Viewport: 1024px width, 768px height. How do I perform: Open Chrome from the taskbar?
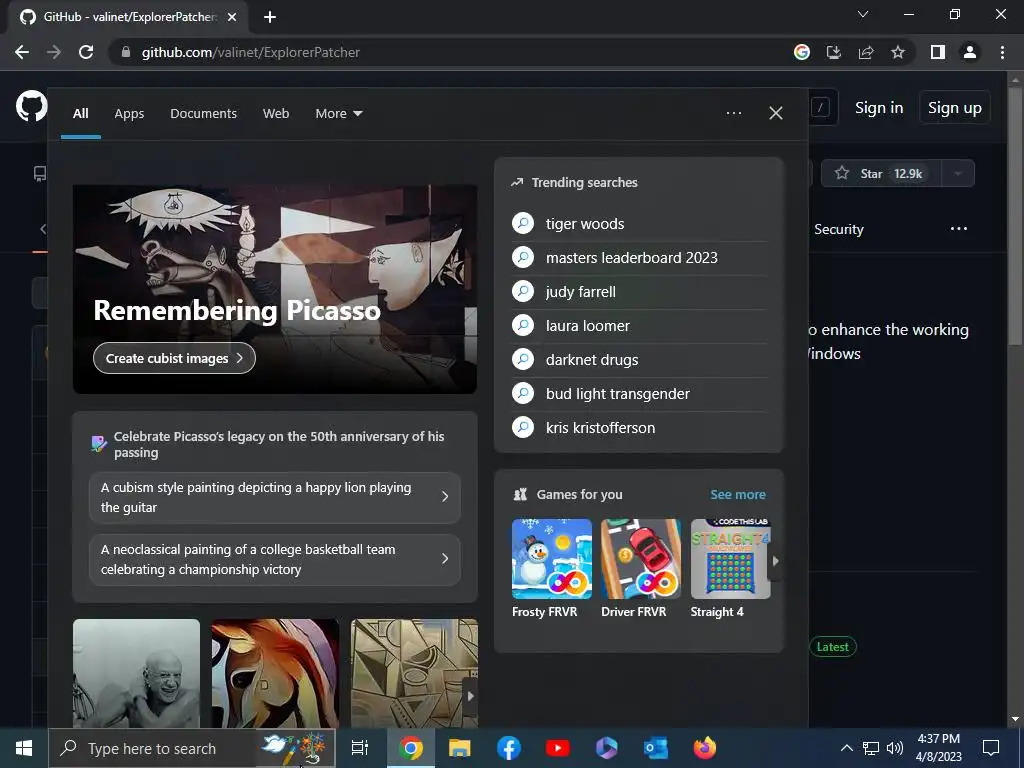[411, 748]
